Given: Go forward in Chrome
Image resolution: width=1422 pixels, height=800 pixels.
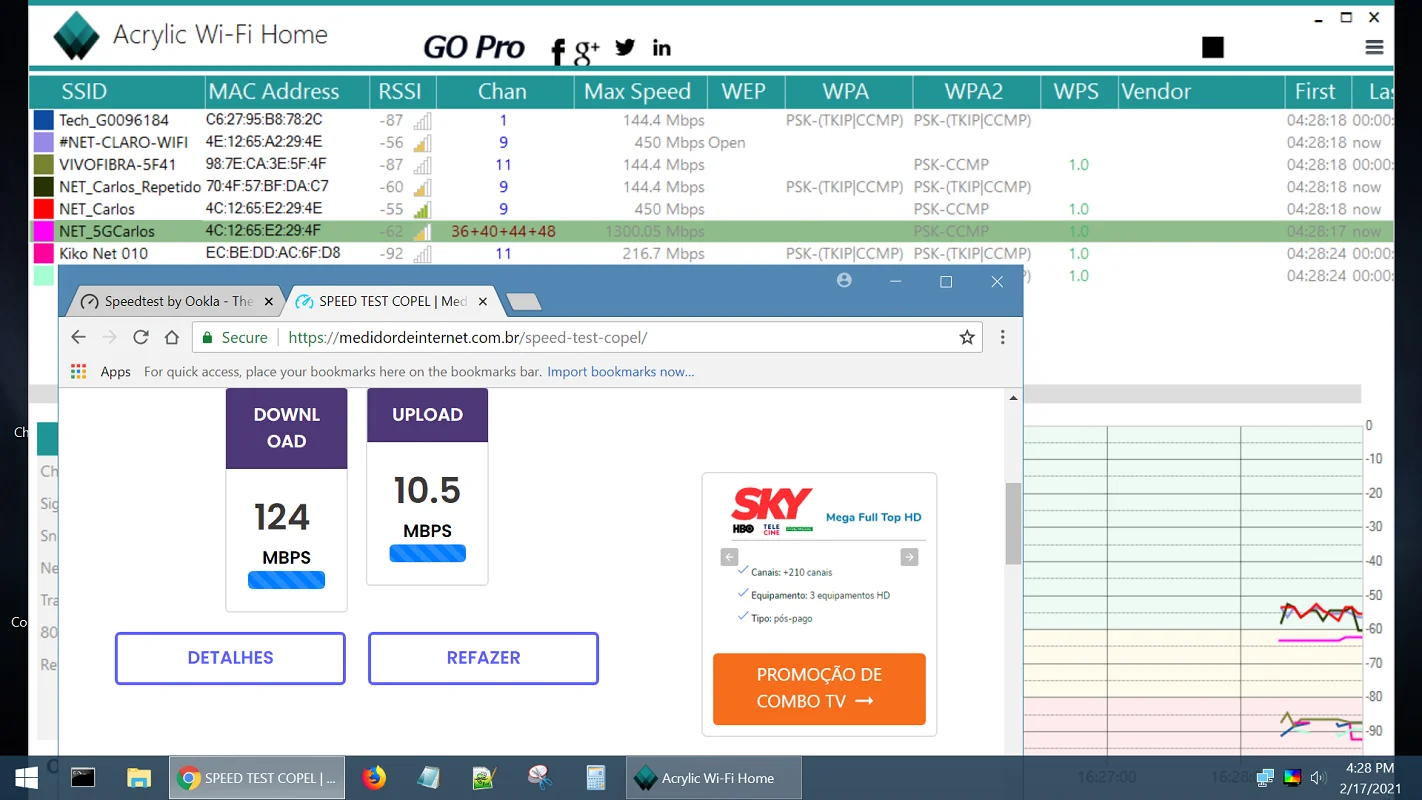Looking at the screenshot, I should [x=110, y=338].
